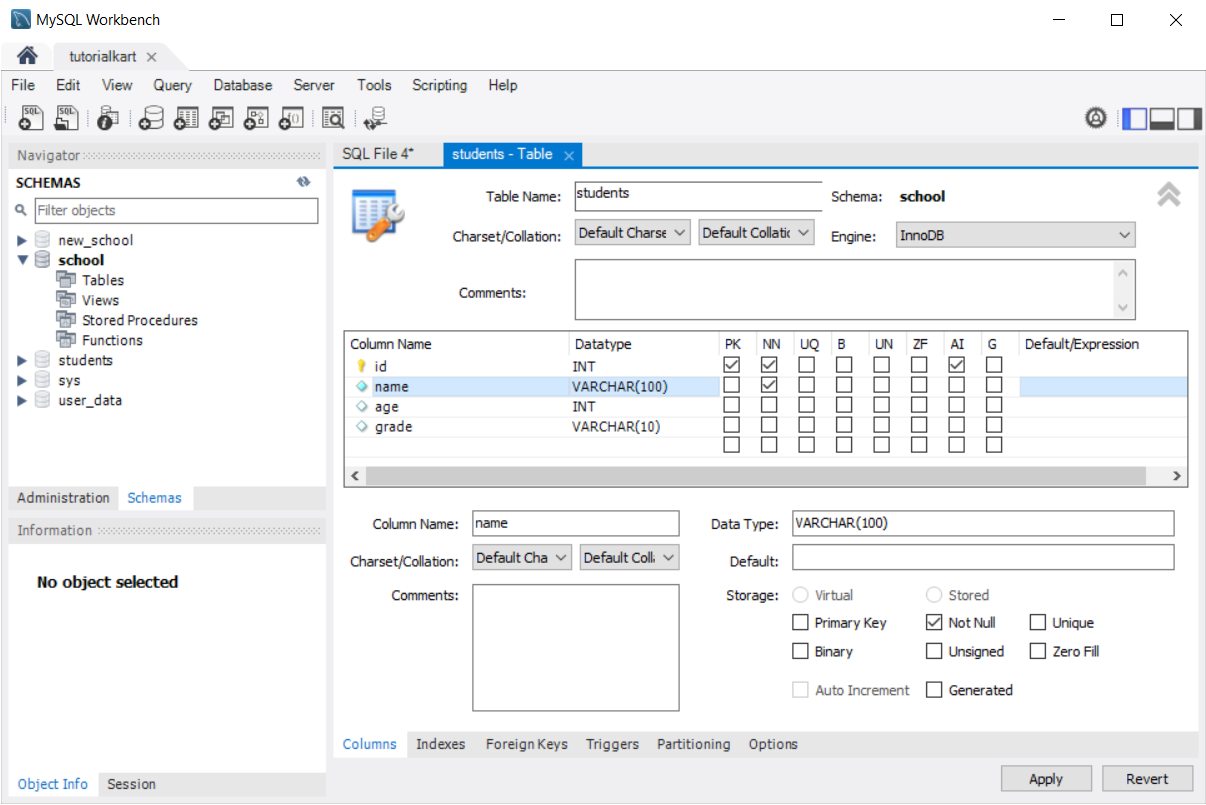Open the Engine dropdown showing InnoDB
1206x805 pixels.
pyautogui.click(x=1015, y=235)
